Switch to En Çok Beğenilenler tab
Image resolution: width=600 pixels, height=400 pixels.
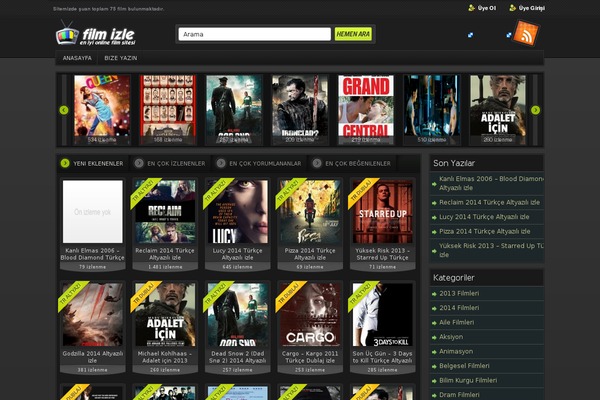[358, 163]
